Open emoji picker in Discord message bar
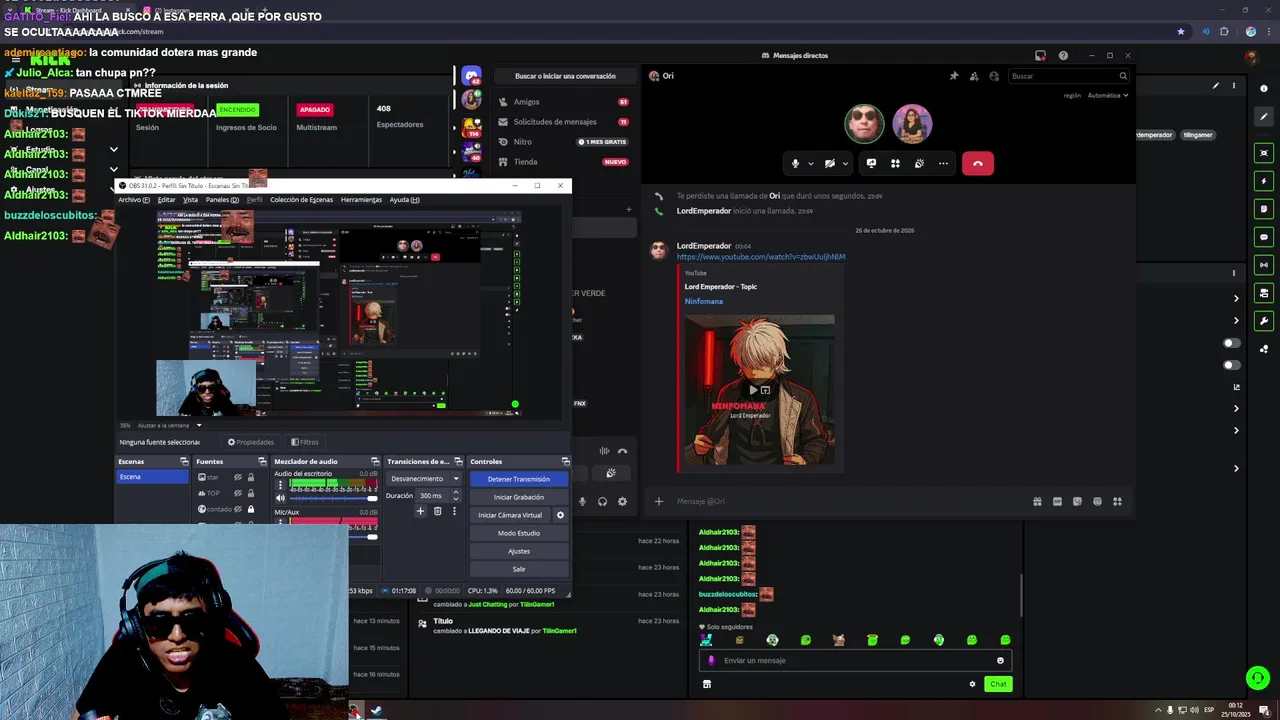The image size is (1280, 720). (1097, 501)
